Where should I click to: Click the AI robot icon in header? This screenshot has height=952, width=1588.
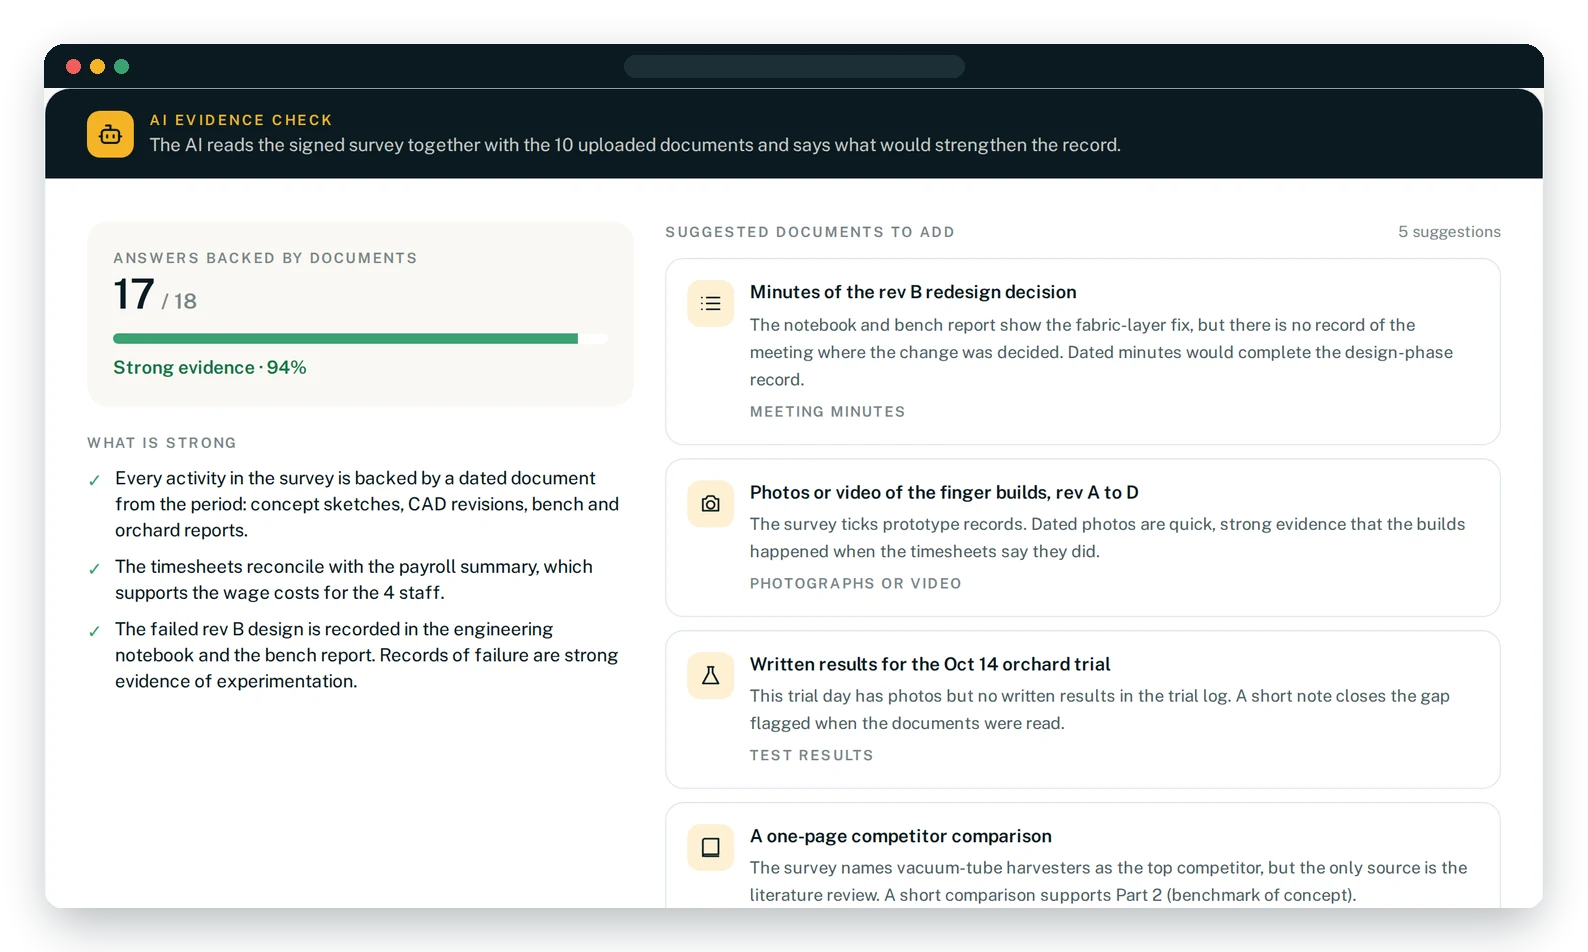[x=110, y=134]
